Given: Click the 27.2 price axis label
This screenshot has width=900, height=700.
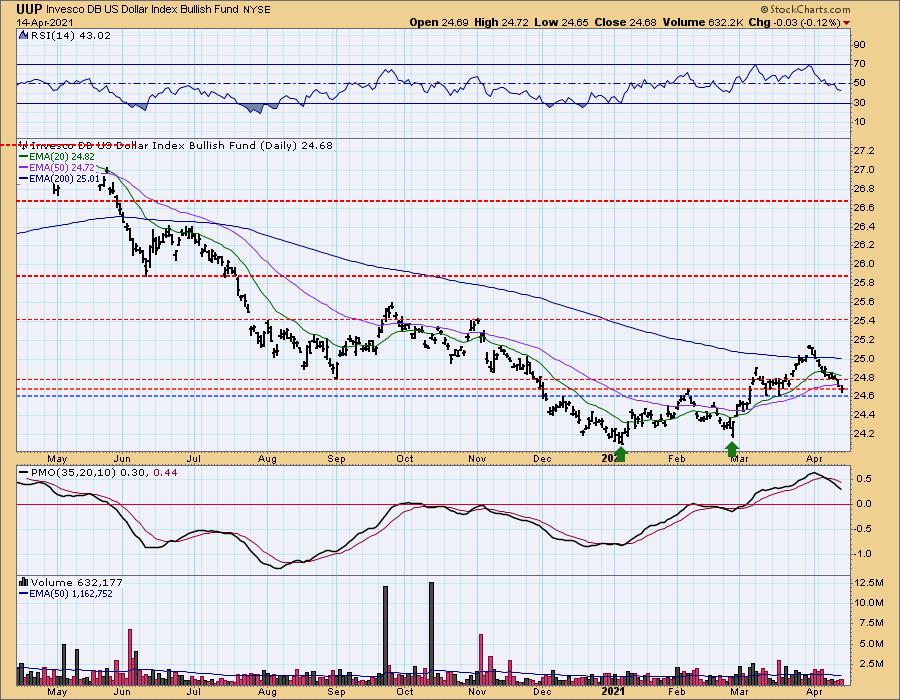Looking at the screenshot, I should click(x=864, y=150).
